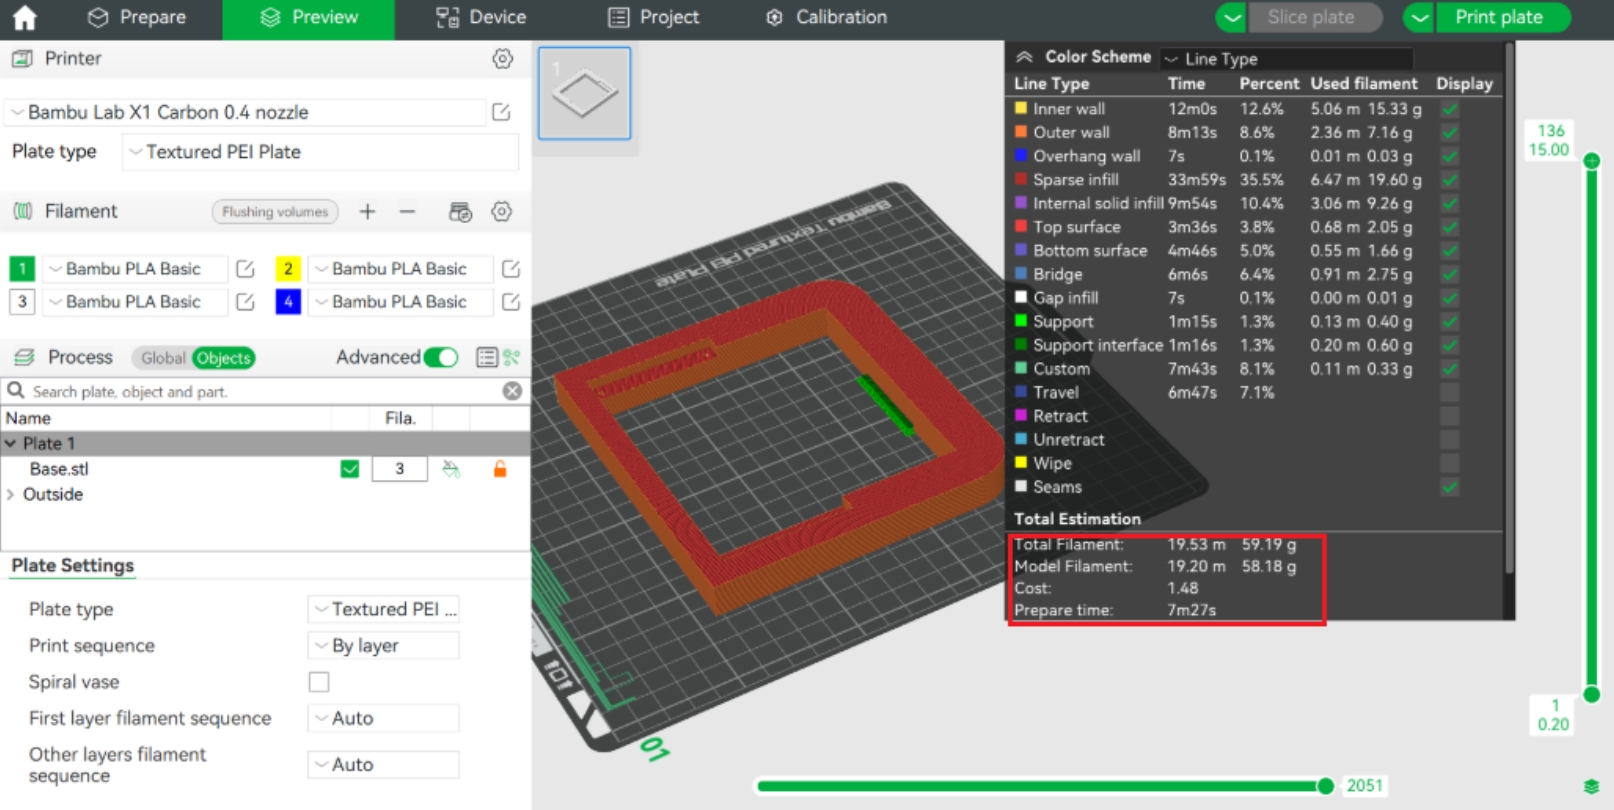Screen dimensions: 1614x810
Task: Open printer preset dropdown
Action: point(246,112)
